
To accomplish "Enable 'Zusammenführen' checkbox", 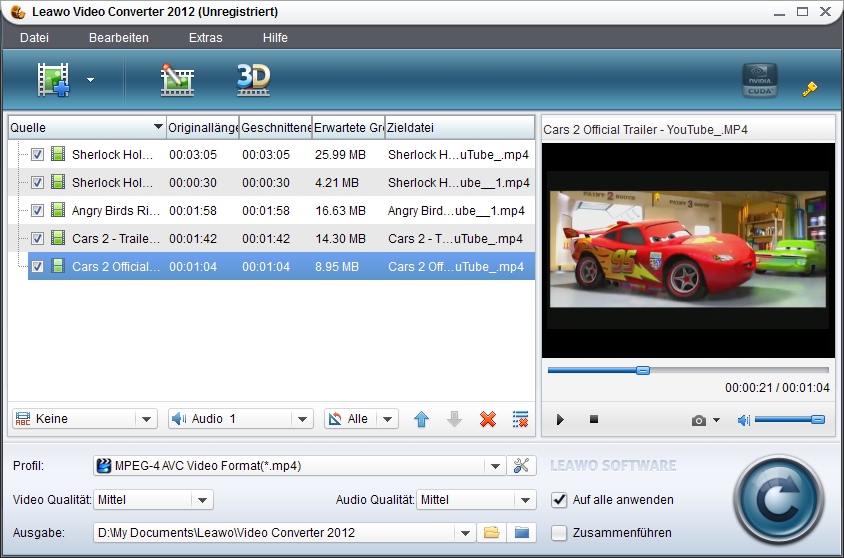I will pyautogui.click(x=559, y=532).
